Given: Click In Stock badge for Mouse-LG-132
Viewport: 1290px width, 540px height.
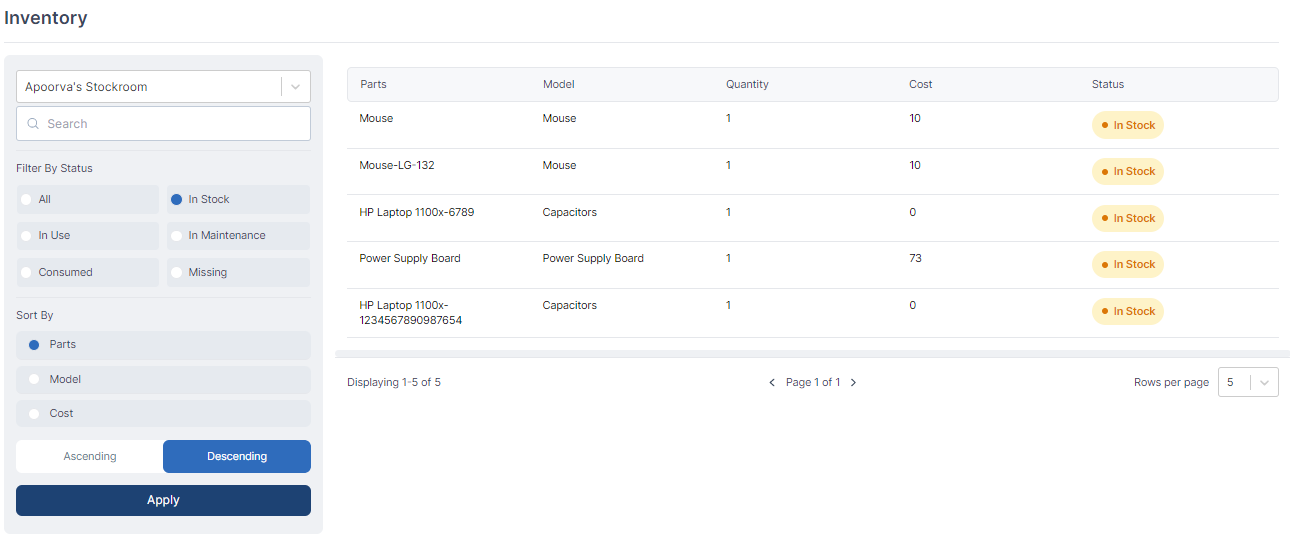Looking at the screenshot, I should [x=1128, y=172].
